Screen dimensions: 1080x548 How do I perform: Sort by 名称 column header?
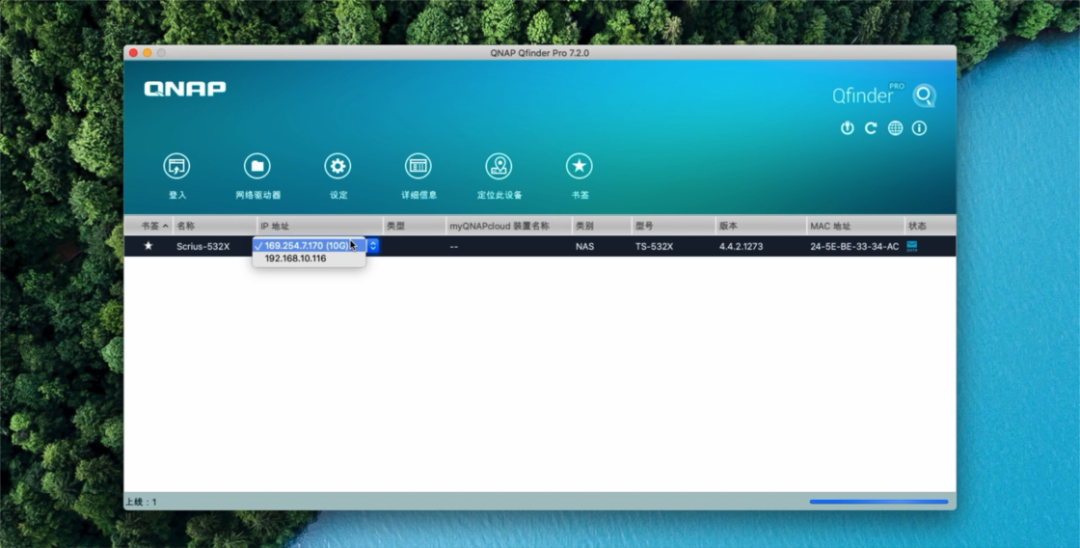pos(214,226)
